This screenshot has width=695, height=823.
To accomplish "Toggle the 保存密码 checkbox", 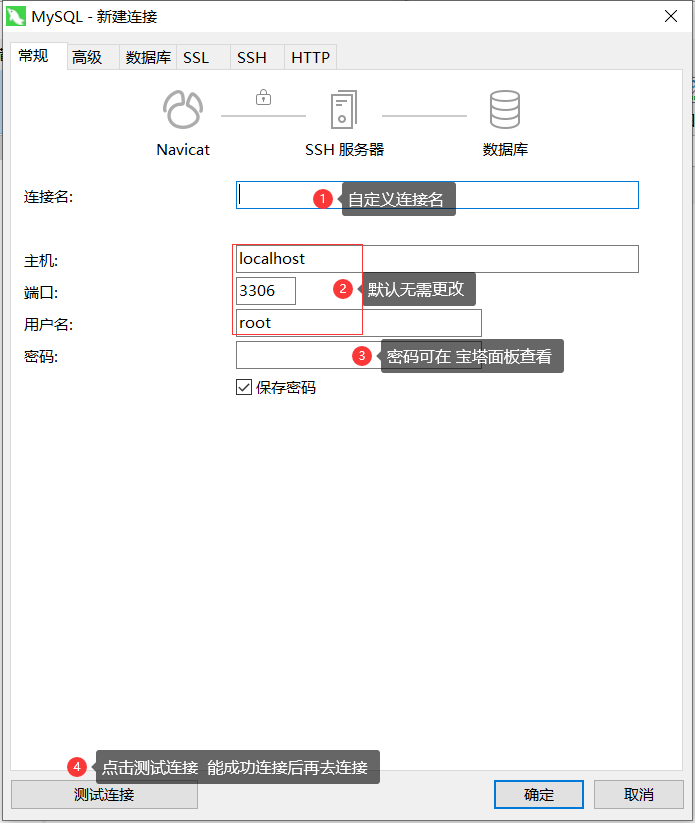I will [244, 387].
